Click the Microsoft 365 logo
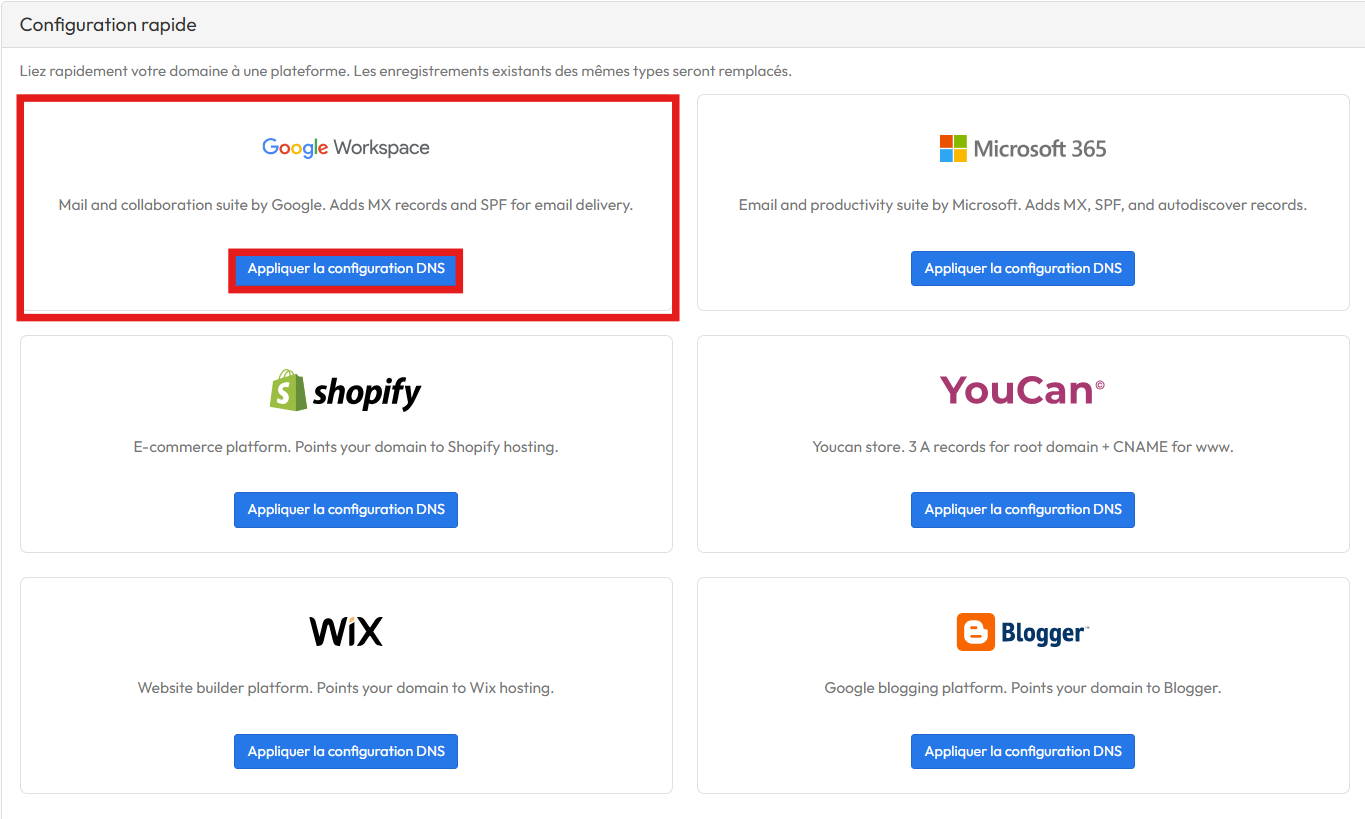The image size is (1365, 819). click(1023, 149)
